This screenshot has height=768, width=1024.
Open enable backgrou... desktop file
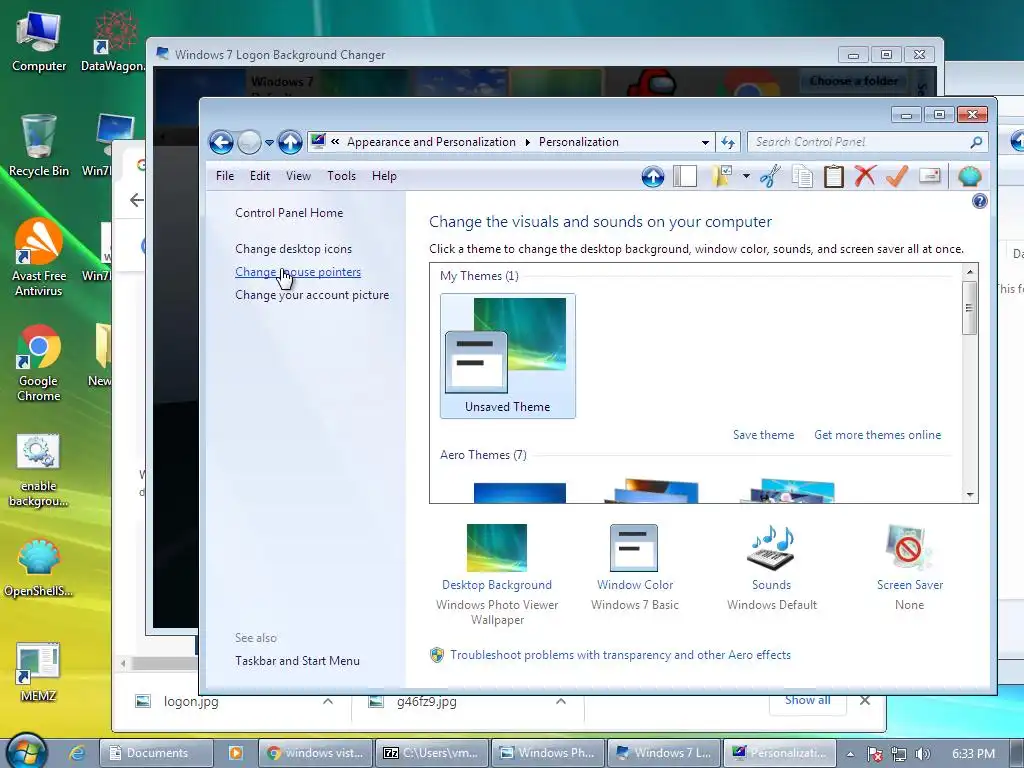tap(39, 471)
